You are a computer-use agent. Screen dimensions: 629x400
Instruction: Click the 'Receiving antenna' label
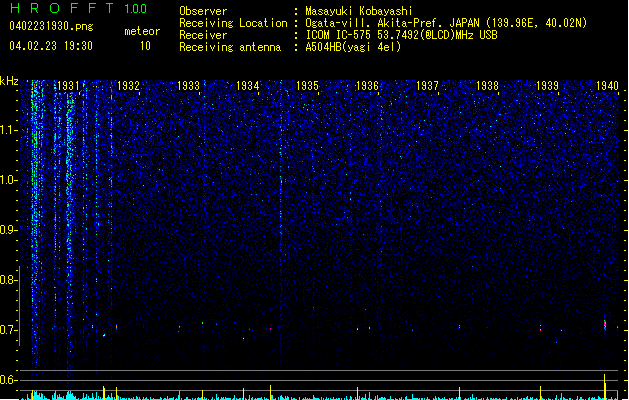230,47
